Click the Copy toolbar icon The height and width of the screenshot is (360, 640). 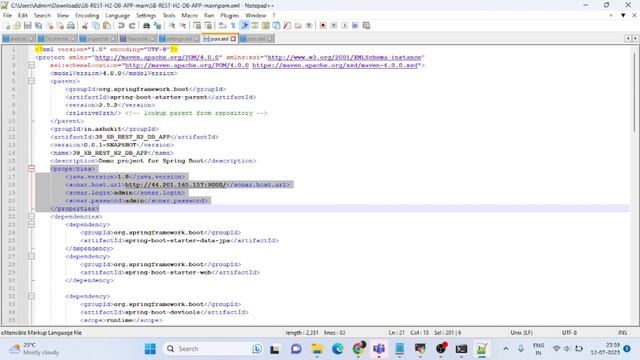96,26
